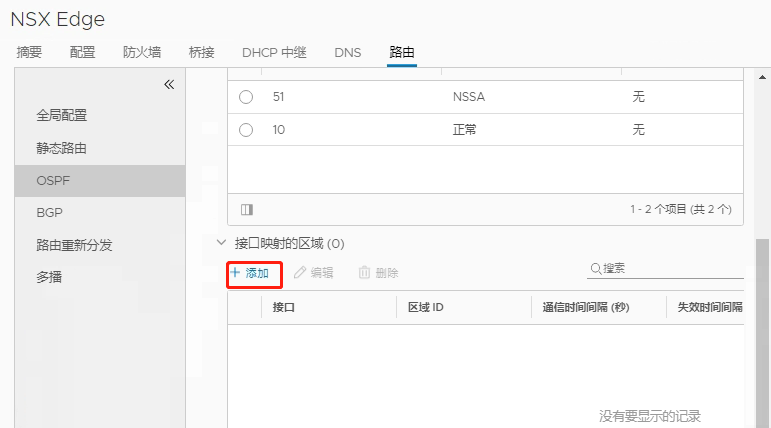
Task: Open 路由重新分发 in sidebar
Action: pyautogui.click(x=74, y=245)
